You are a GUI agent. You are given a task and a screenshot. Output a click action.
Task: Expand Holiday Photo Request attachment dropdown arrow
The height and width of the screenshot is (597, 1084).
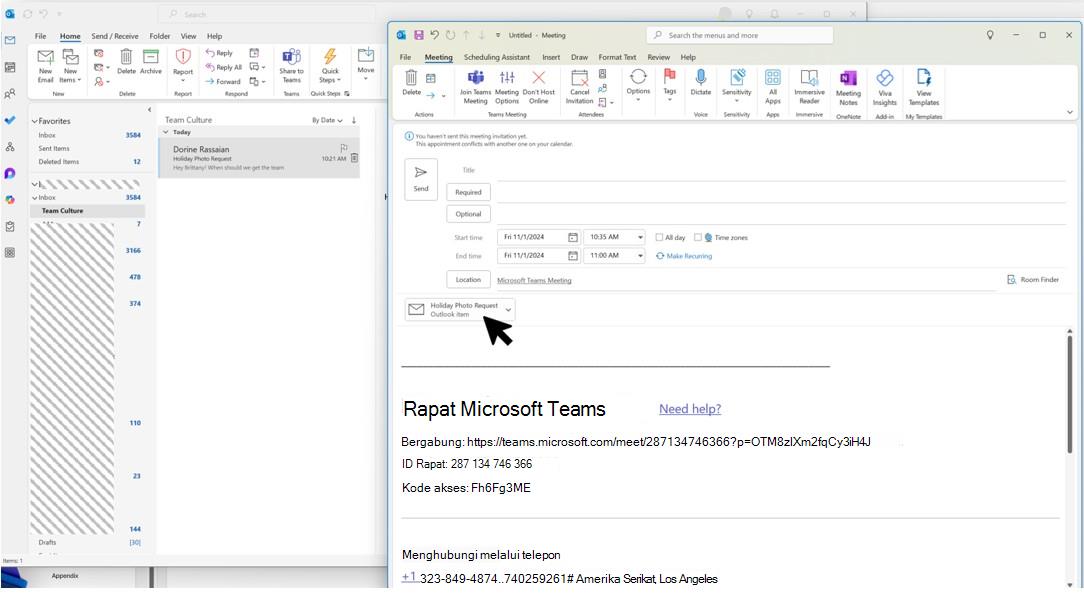coord(508,310)
